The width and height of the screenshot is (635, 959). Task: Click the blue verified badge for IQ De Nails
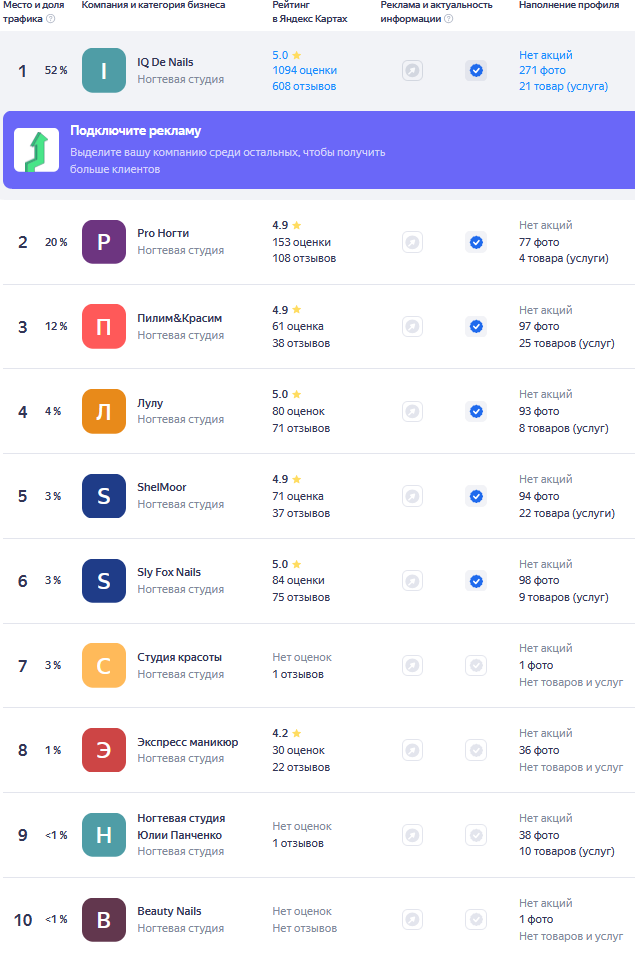(476, 71)
